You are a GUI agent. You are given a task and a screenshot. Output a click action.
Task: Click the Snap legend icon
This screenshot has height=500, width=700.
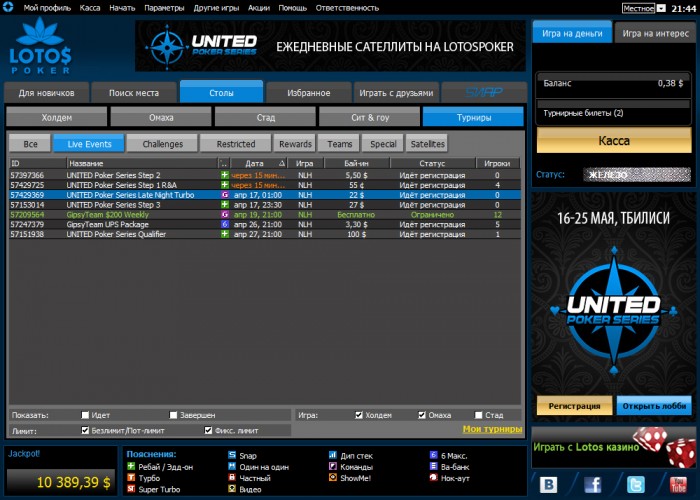pyautogui.click(x=232, y=455)
